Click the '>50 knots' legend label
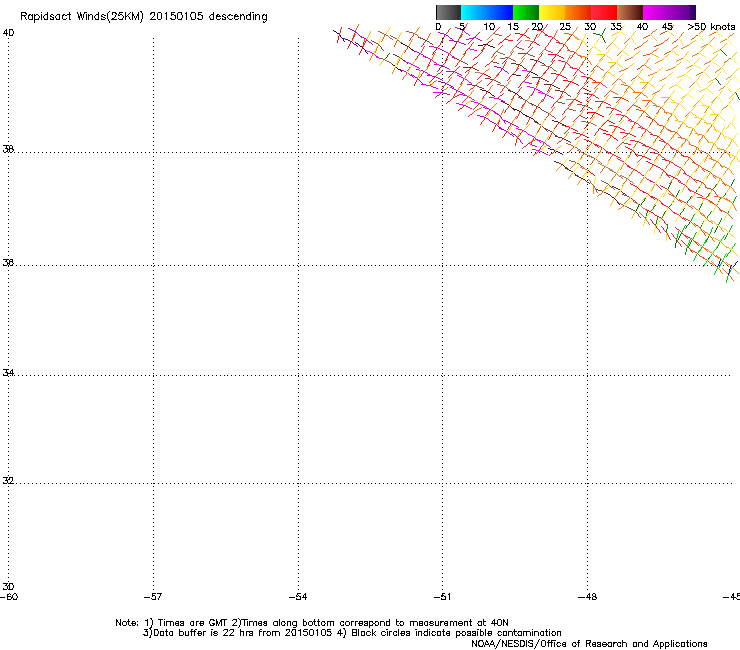The height and width of the screenshot is (650, 740). [711, 27]
